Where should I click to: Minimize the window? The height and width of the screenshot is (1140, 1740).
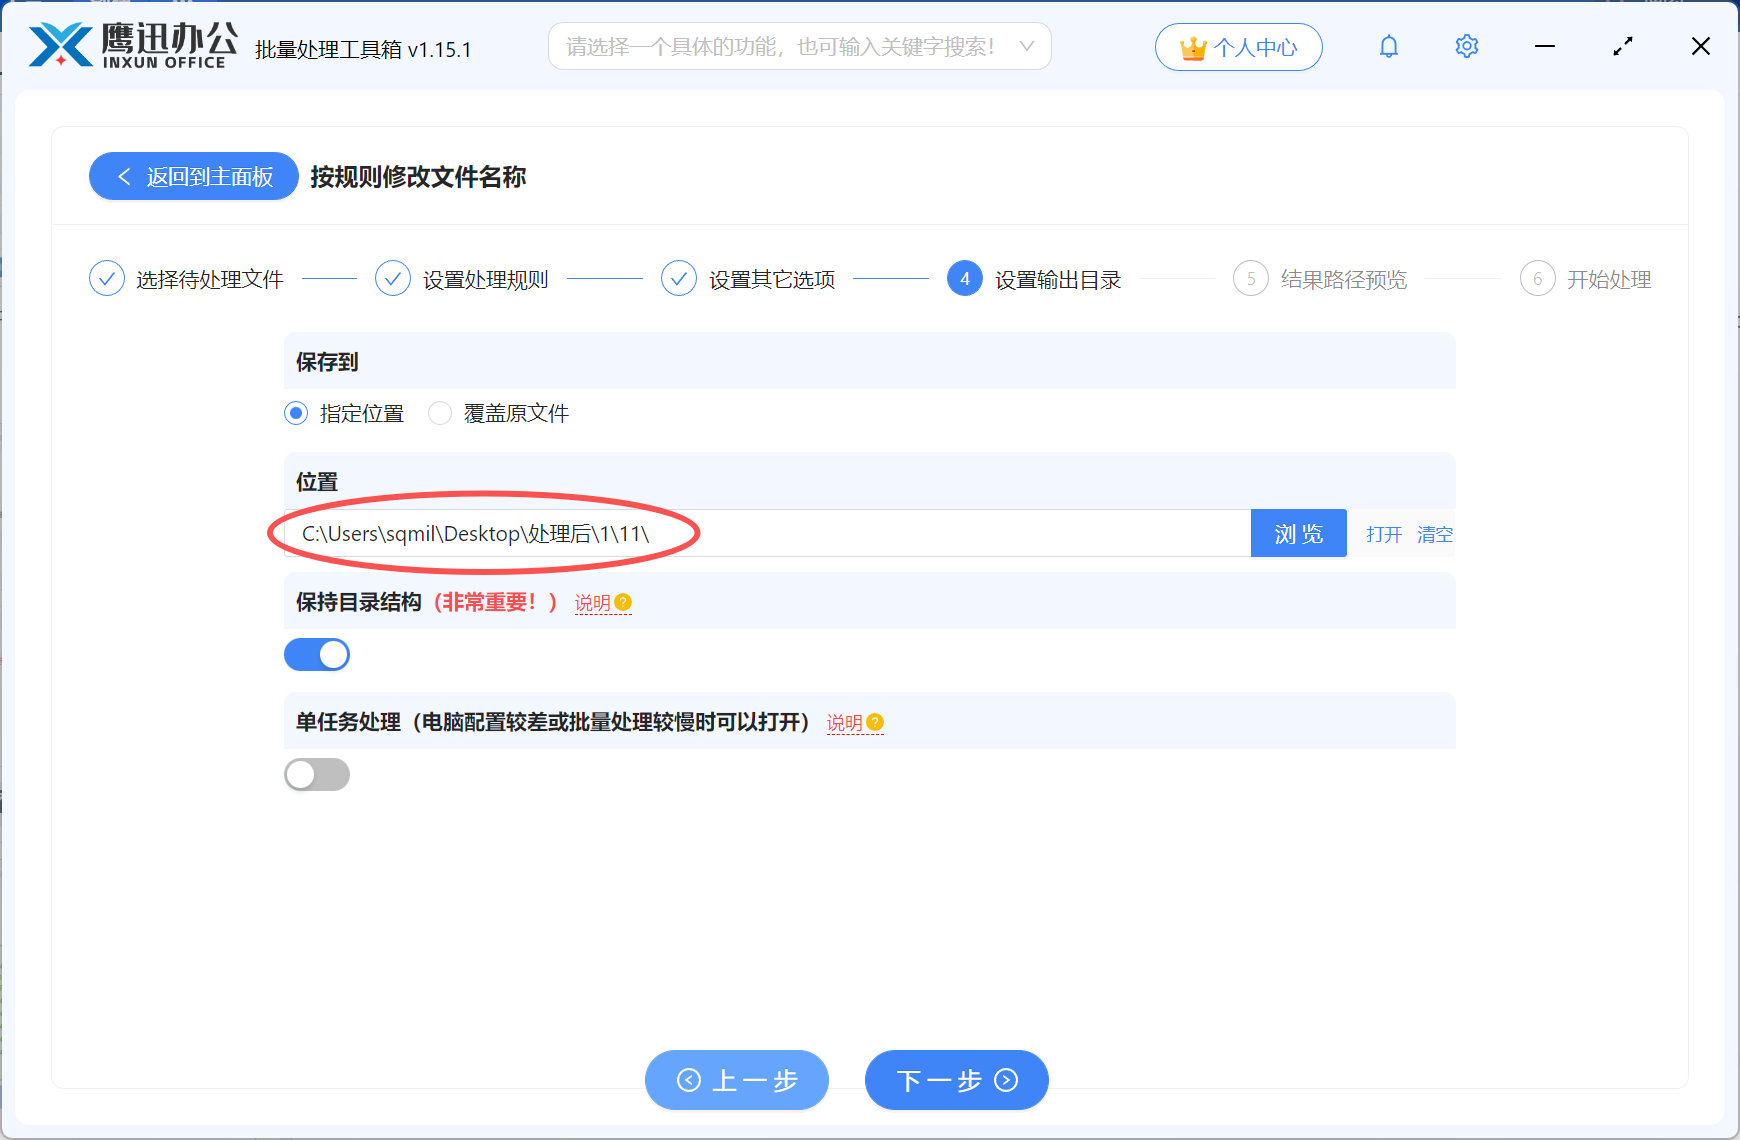[1545, 46]
